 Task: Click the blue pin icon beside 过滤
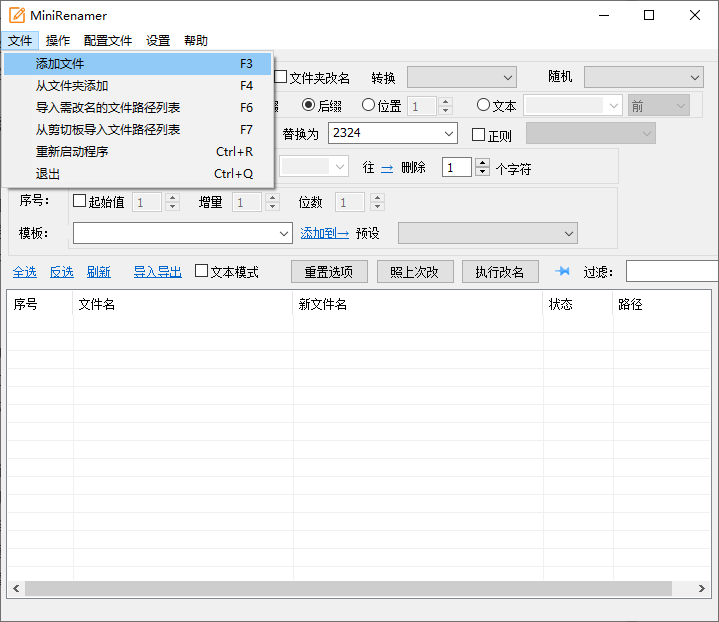[x=562, y=272]
